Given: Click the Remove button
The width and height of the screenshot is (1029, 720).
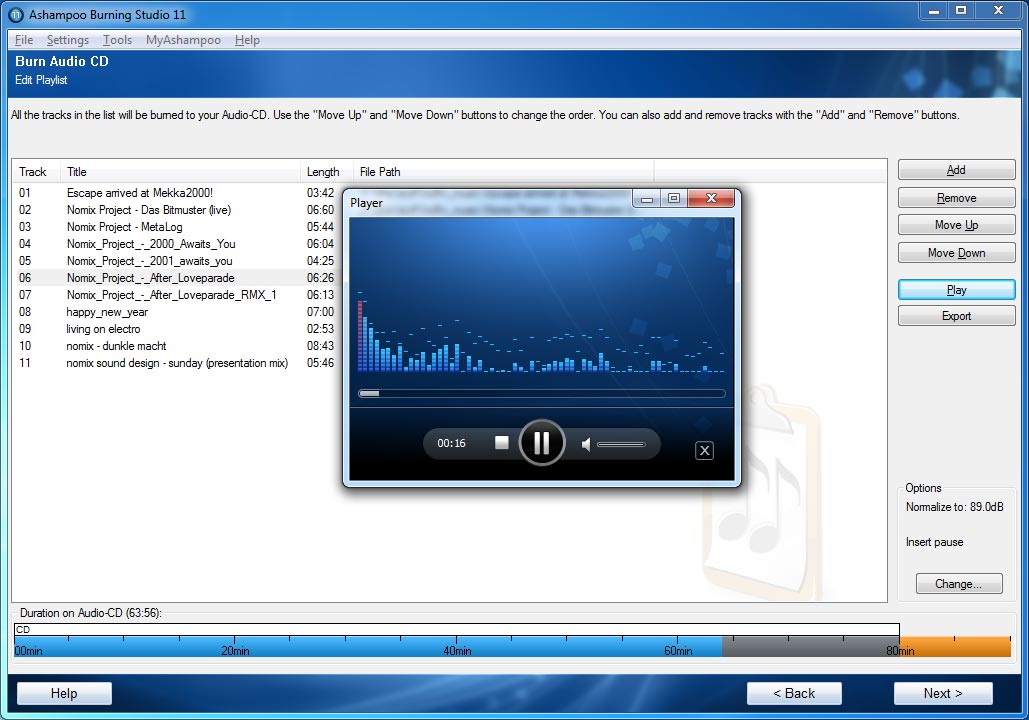Looking at the screenshot, I should [x=956, y=198].
